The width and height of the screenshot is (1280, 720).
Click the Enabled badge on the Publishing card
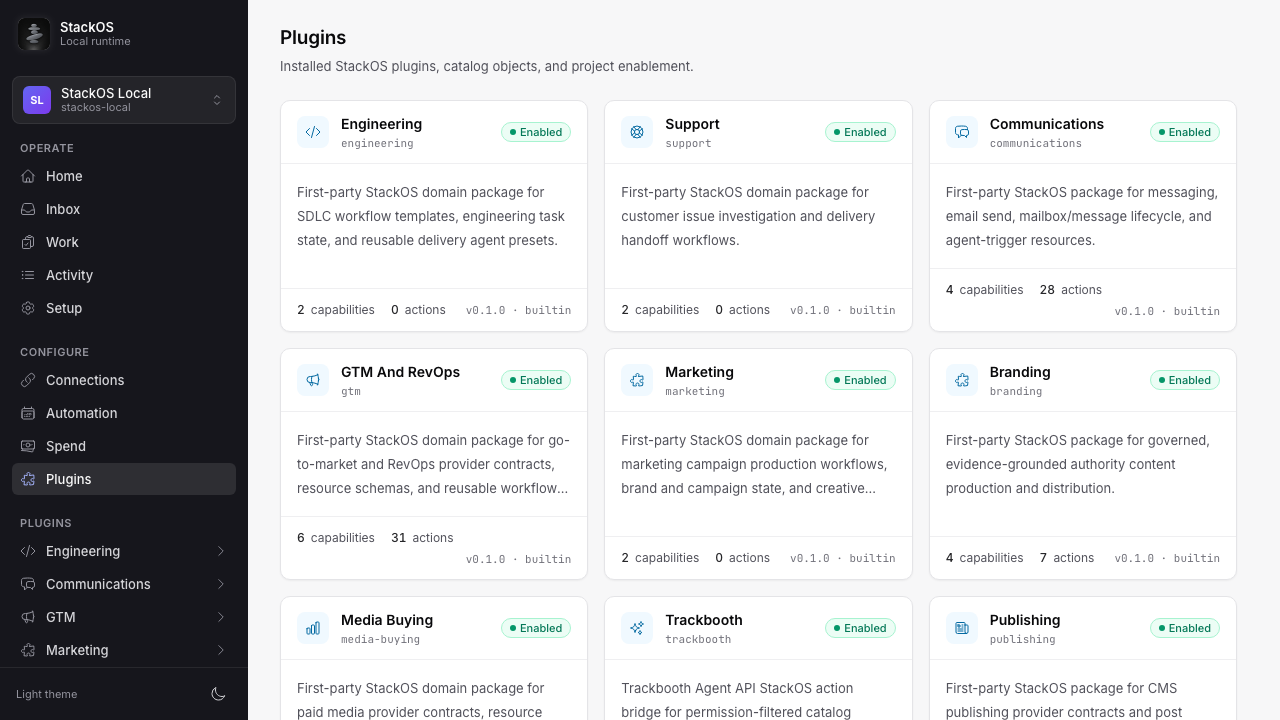[1185, 628]
